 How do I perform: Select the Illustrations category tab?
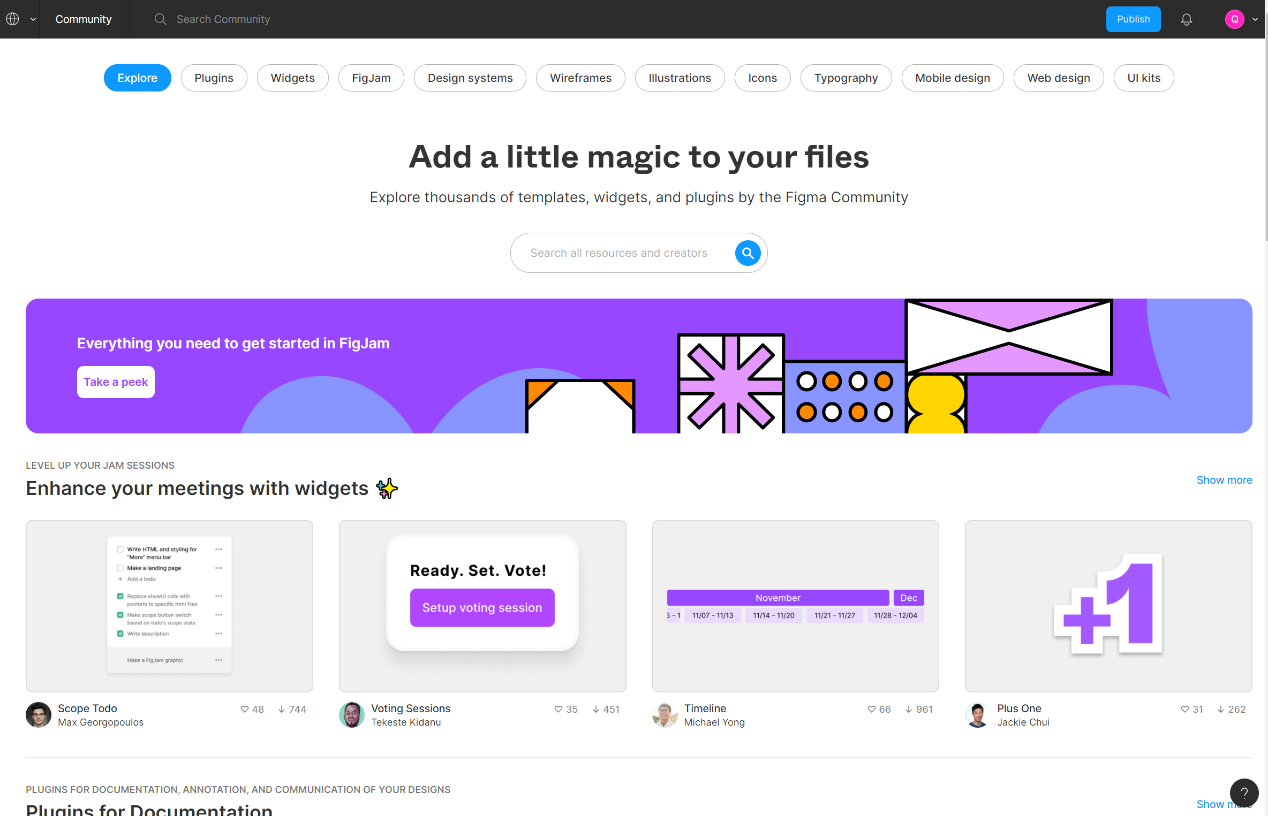pyautogui.click(x=680, y=78)
